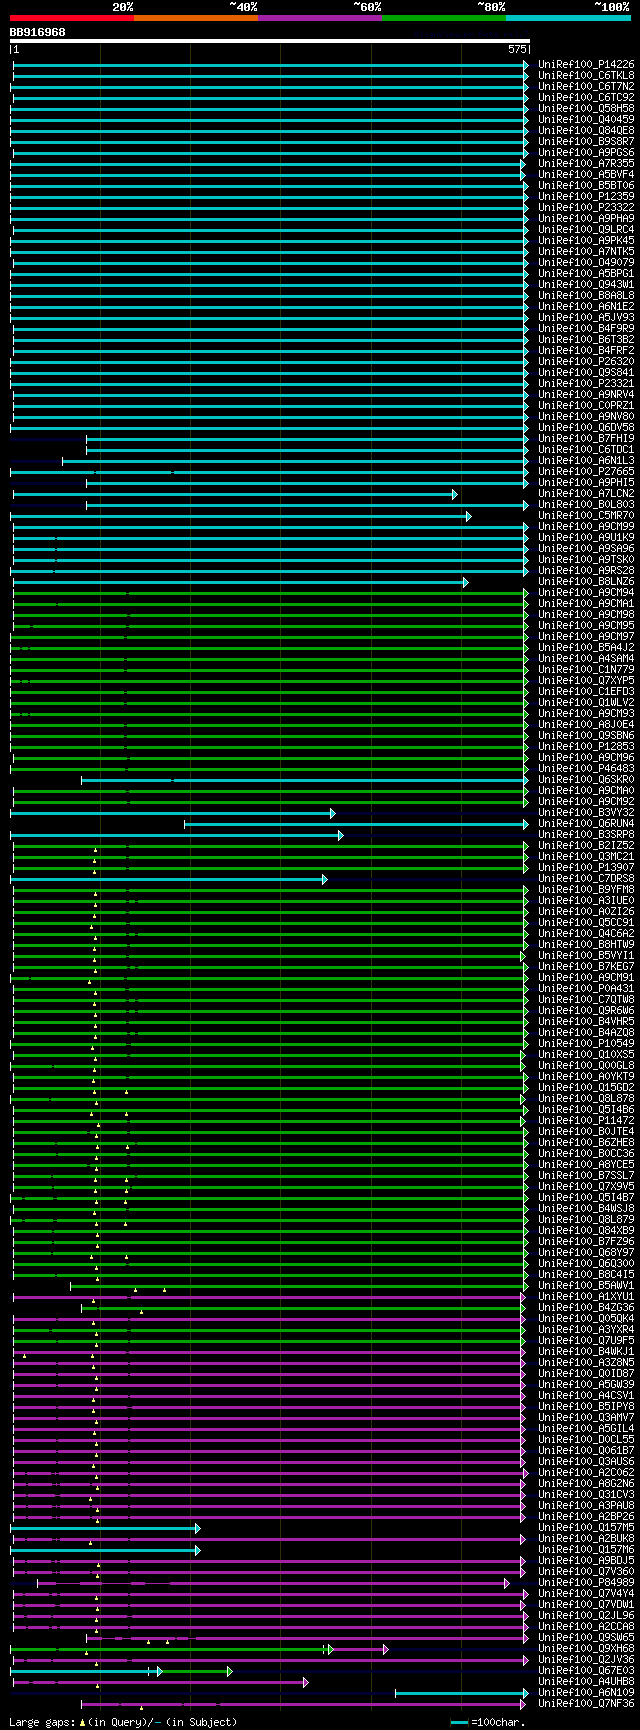Select the UniRef100_A9RS28 label
Viewport: 640px width, 1730px height.
click(586, 571)
